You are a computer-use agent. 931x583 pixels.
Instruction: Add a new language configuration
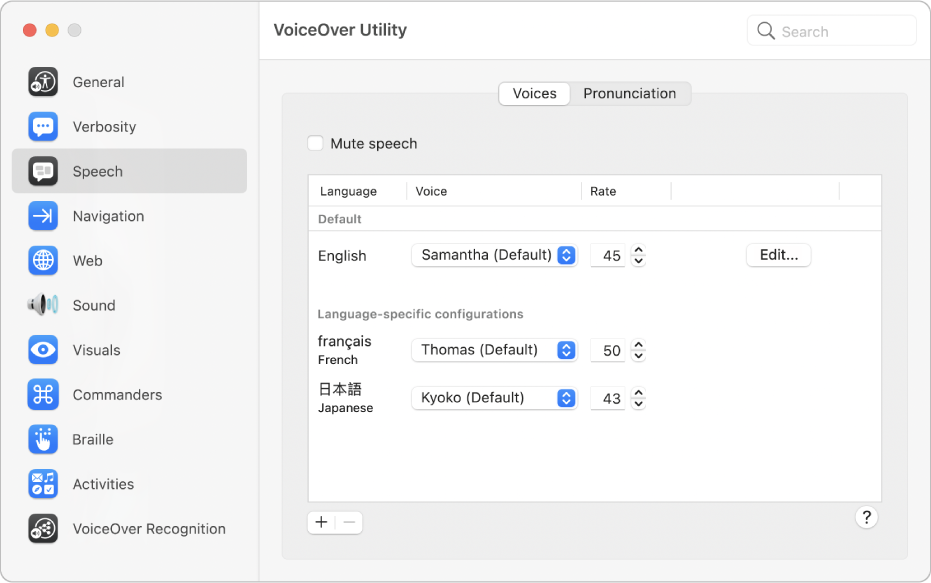point(321,522)
